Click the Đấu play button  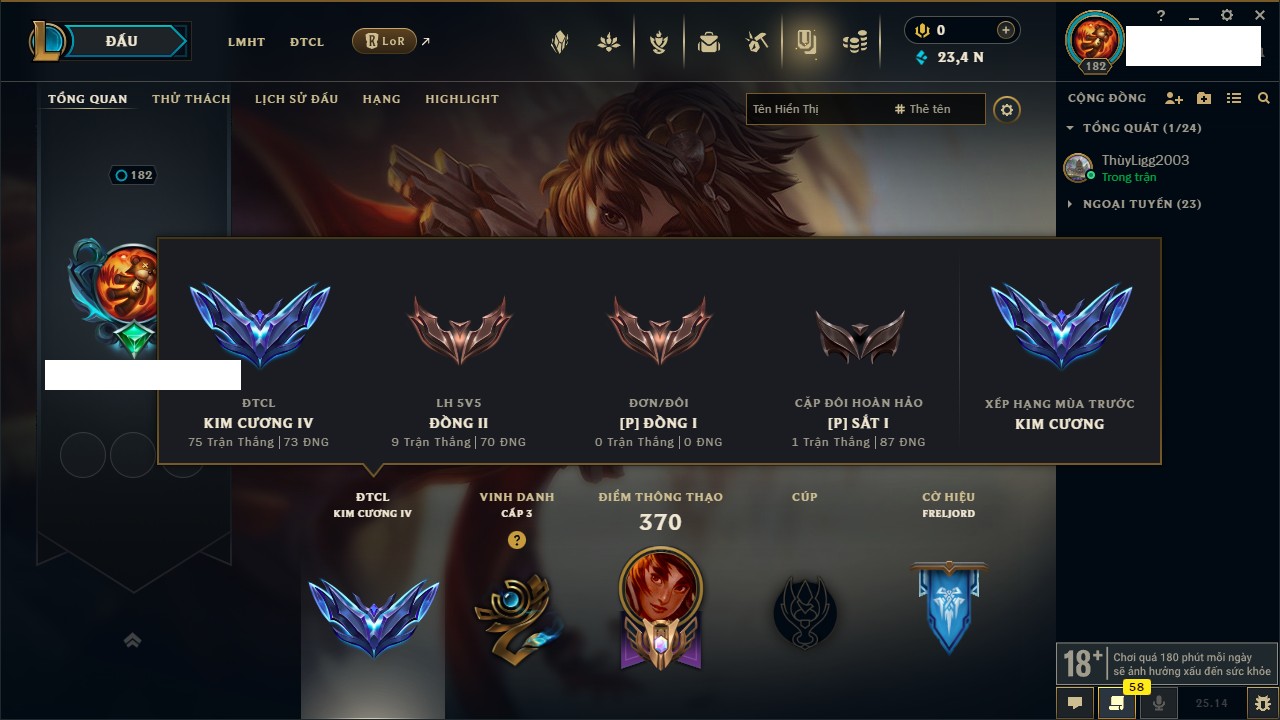(120, 41)
